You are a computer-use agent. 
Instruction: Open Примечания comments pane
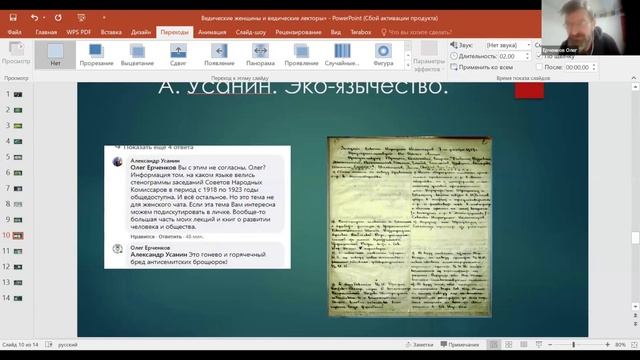(460, 344)
